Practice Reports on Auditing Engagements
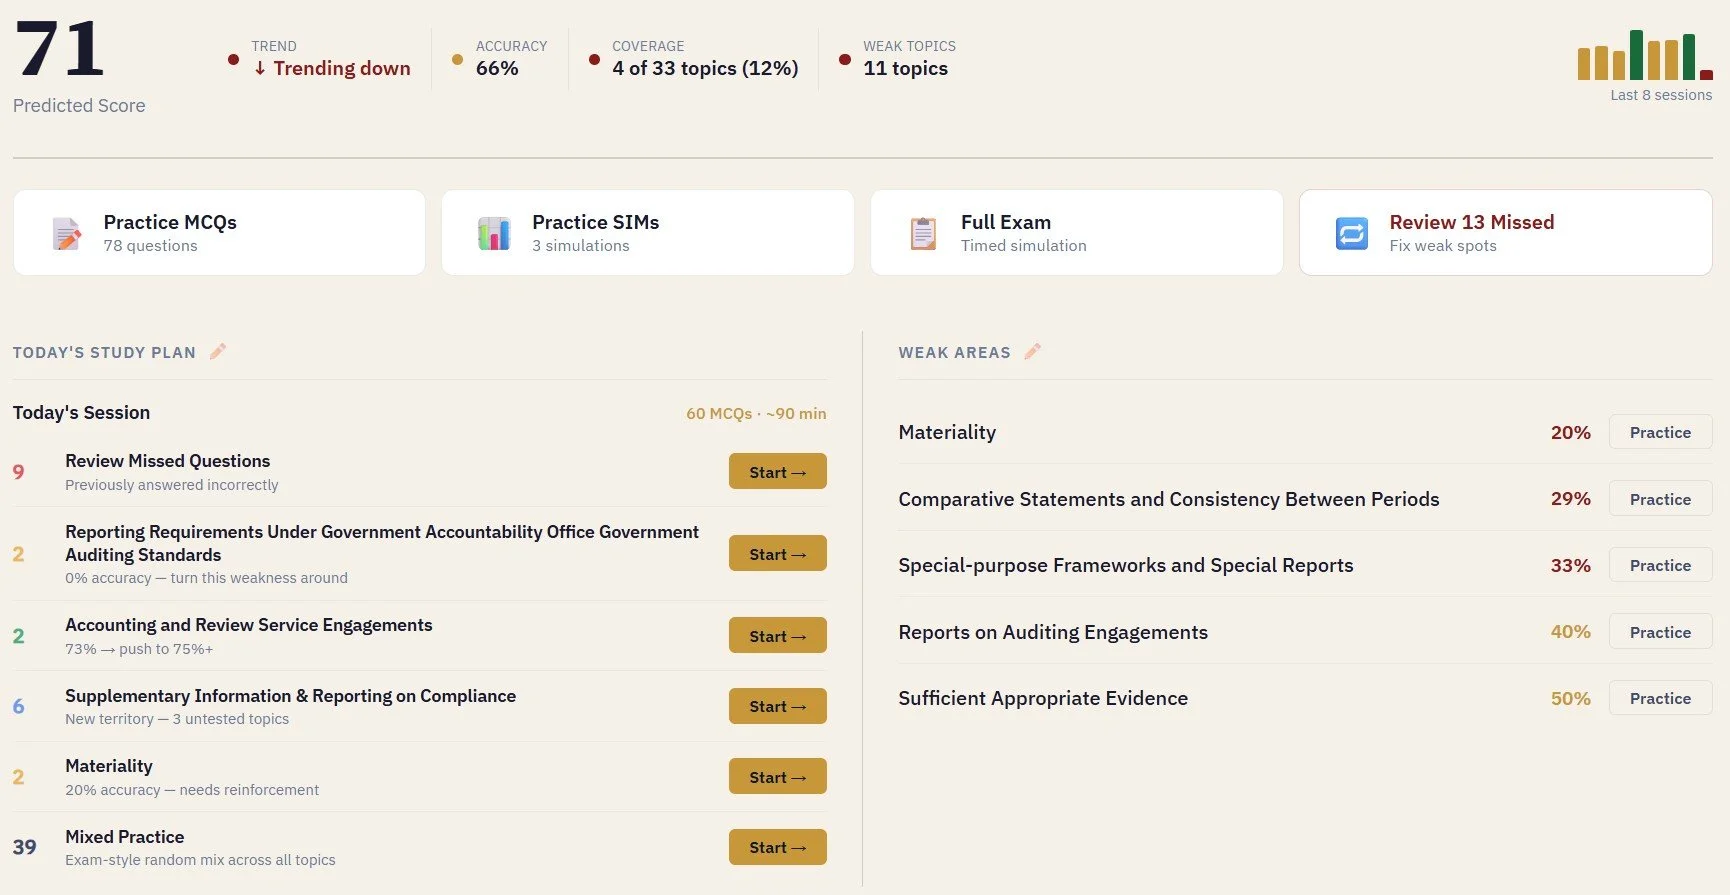 pos(1660,631)
